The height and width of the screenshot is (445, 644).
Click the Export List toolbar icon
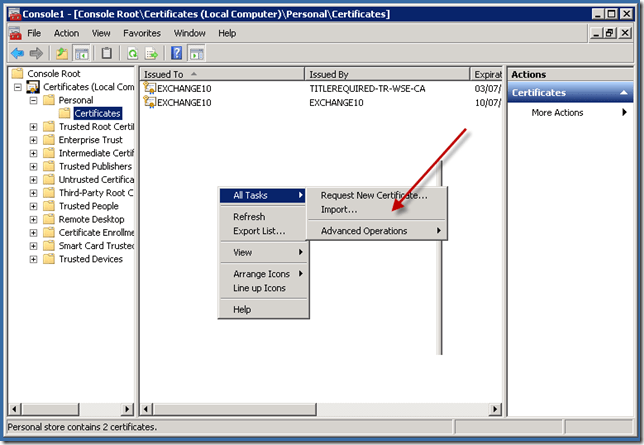point(152,53)
